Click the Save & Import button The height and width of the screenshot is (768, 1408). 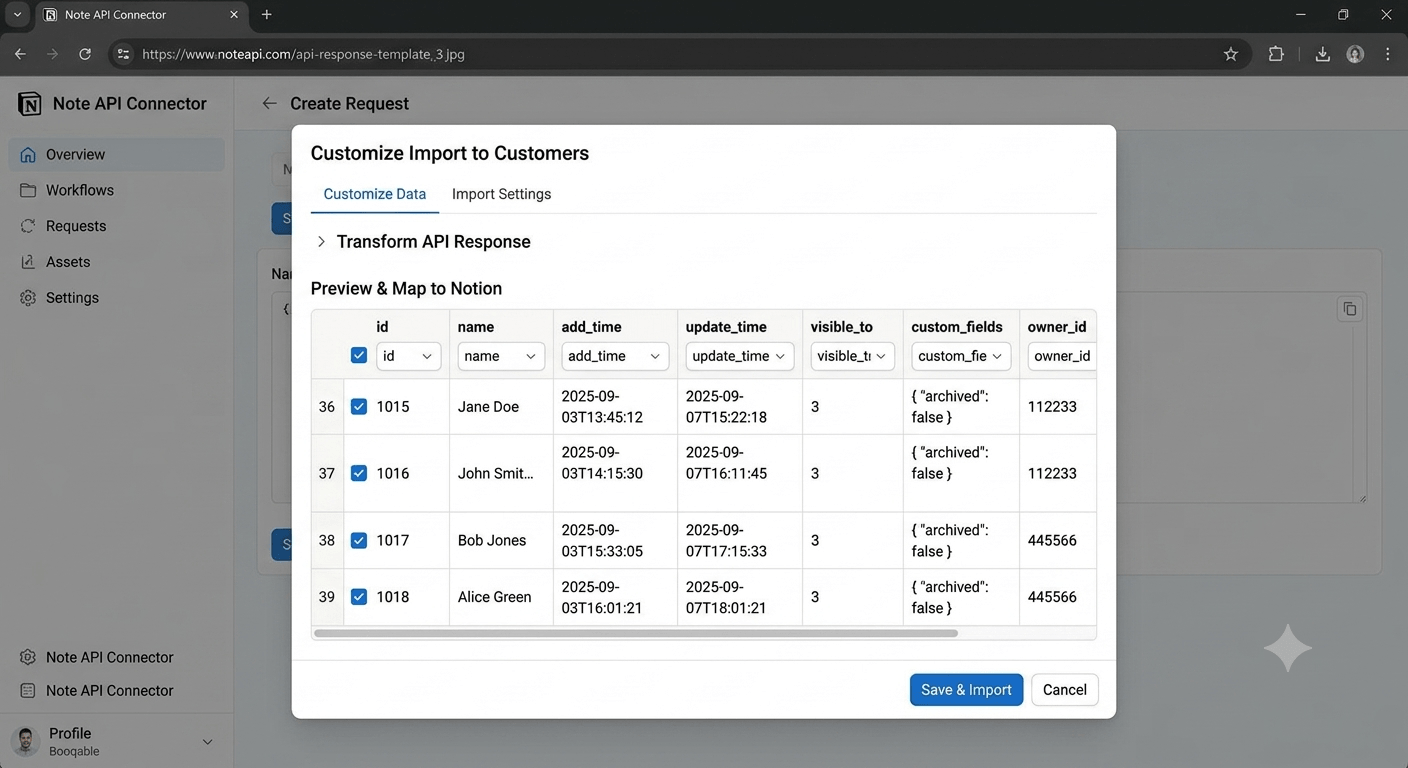pos(966,690)
